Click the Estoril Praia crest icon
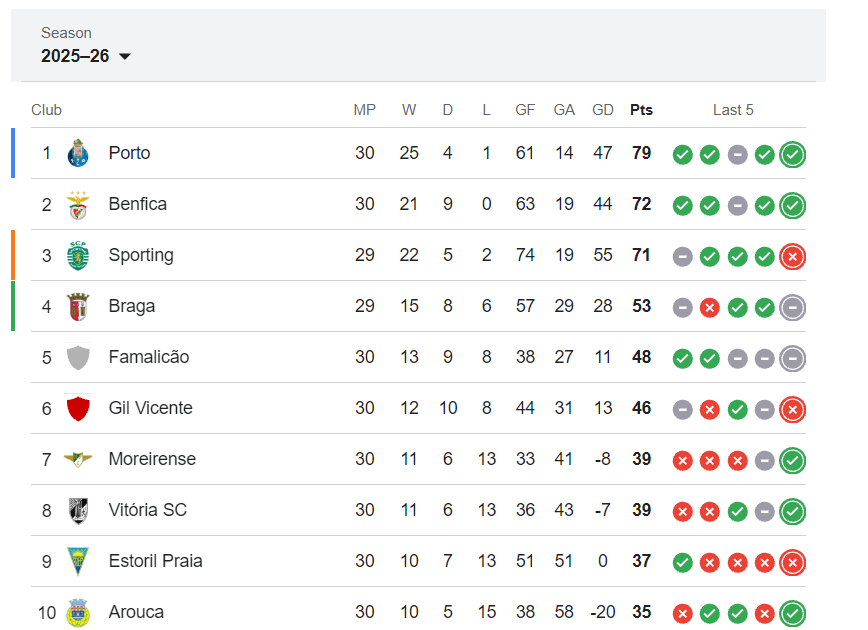 (x=78, y=562)
